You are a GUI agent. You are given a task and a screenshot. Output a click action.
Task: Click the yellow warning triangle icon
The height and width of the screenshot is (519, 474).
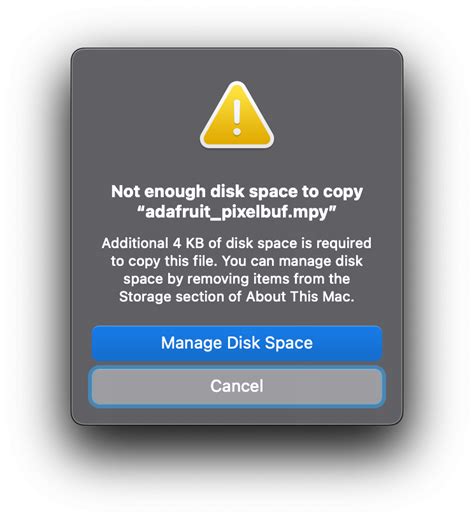click(x=237, y=115)
